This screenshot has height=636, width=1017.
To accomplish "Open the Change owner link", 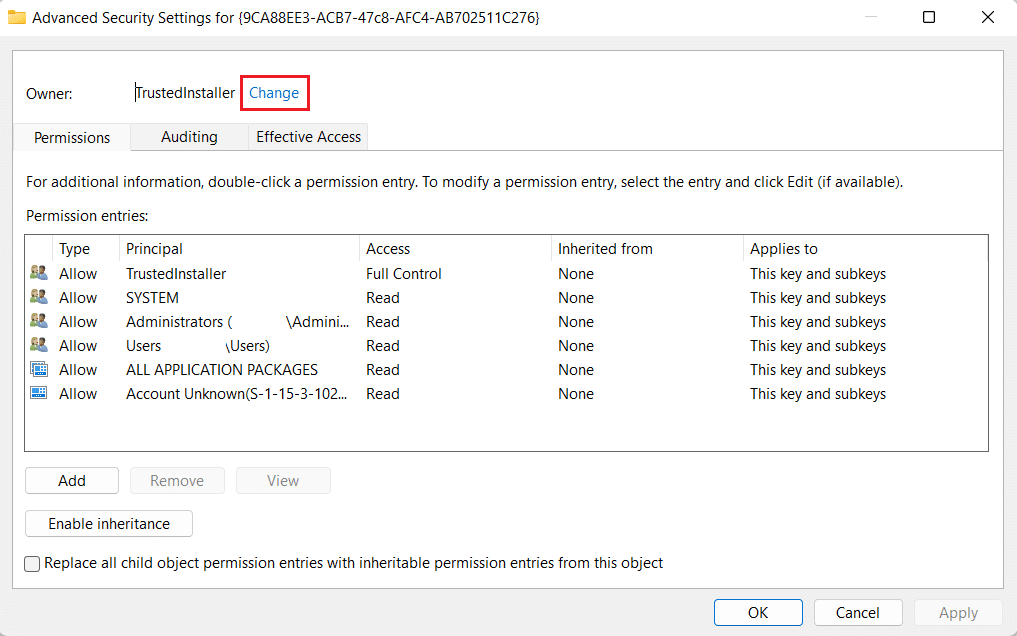I will (274, 93).
